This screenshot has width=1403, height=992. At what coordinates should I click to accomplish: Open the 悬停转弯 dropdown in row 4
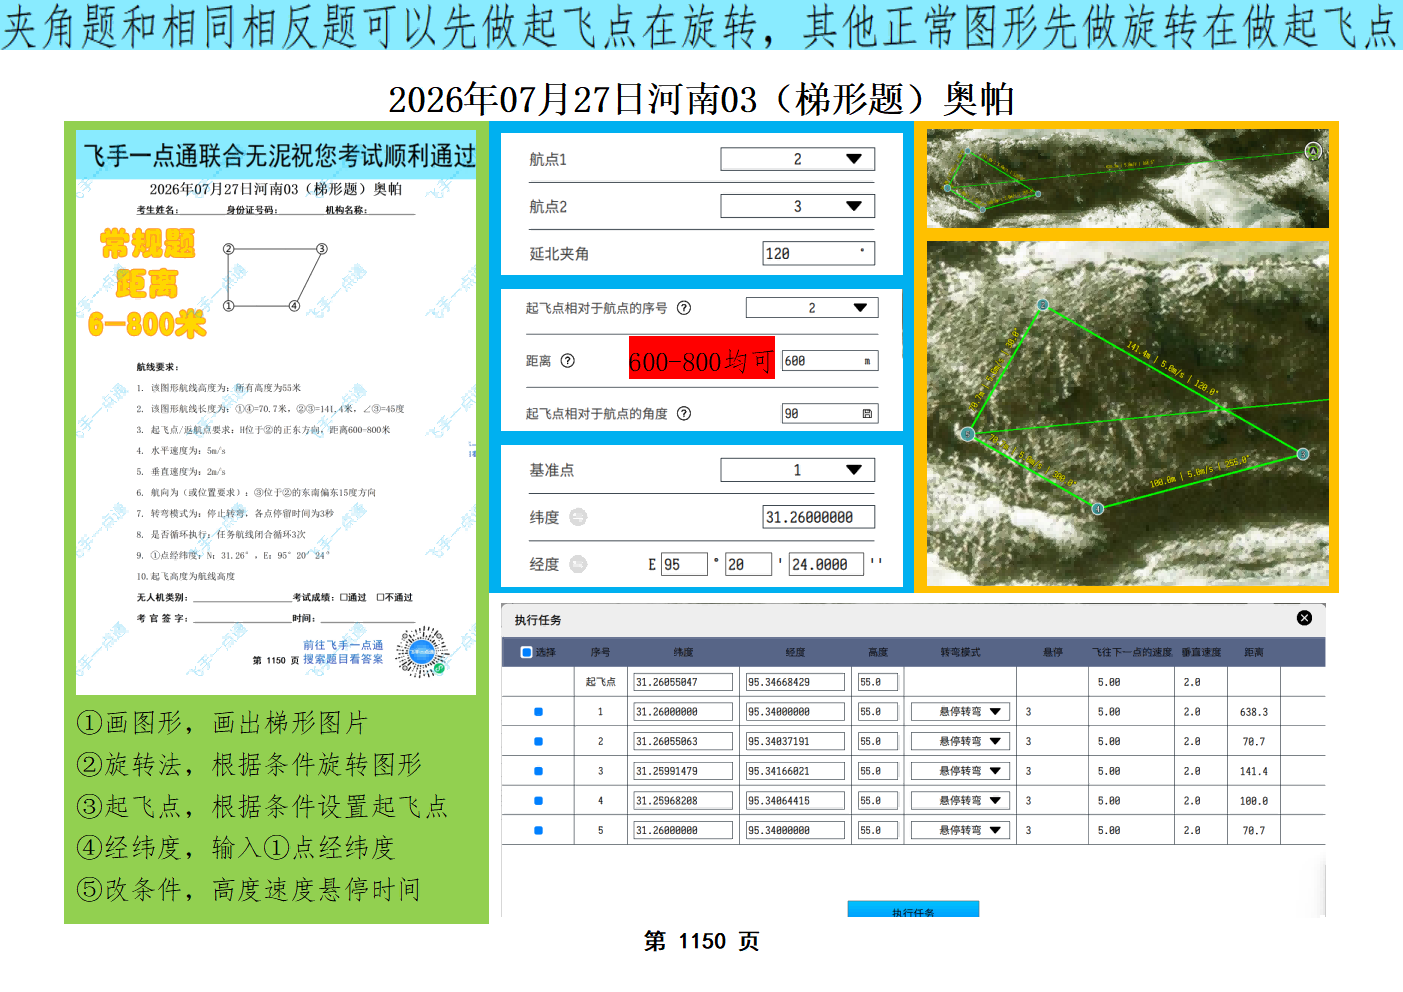pyautogui.click(x=960, y=801)
